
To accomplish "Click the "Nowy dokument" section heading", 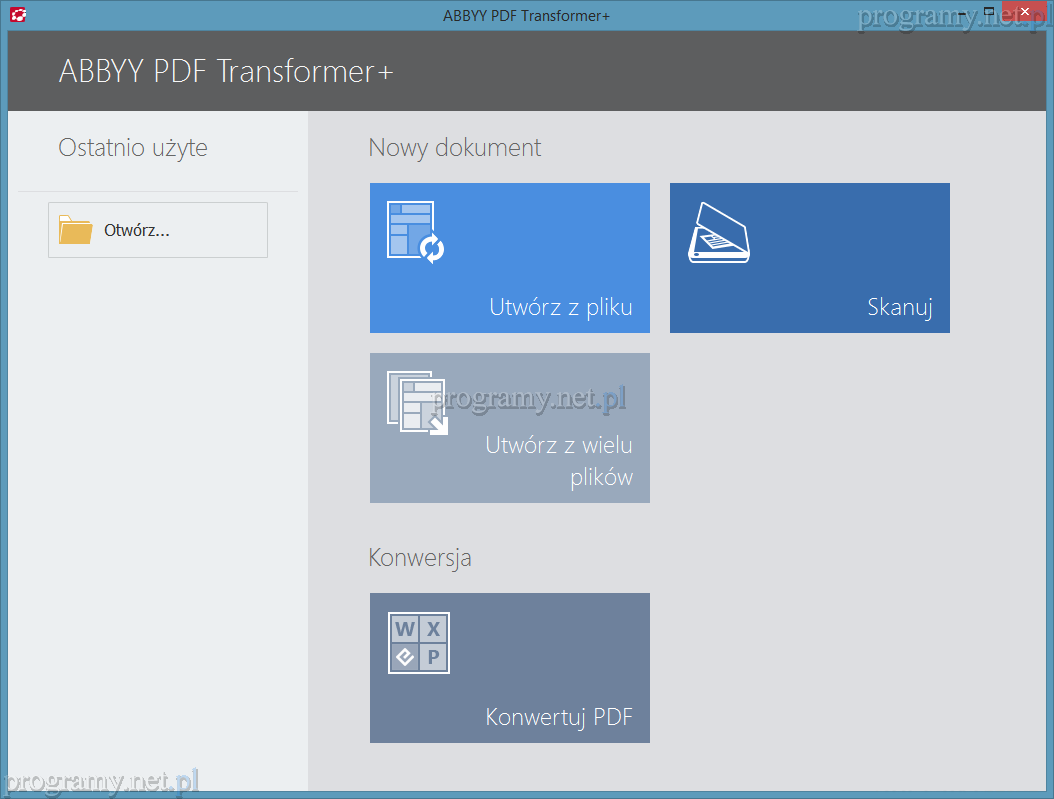I will pos(454,148).
